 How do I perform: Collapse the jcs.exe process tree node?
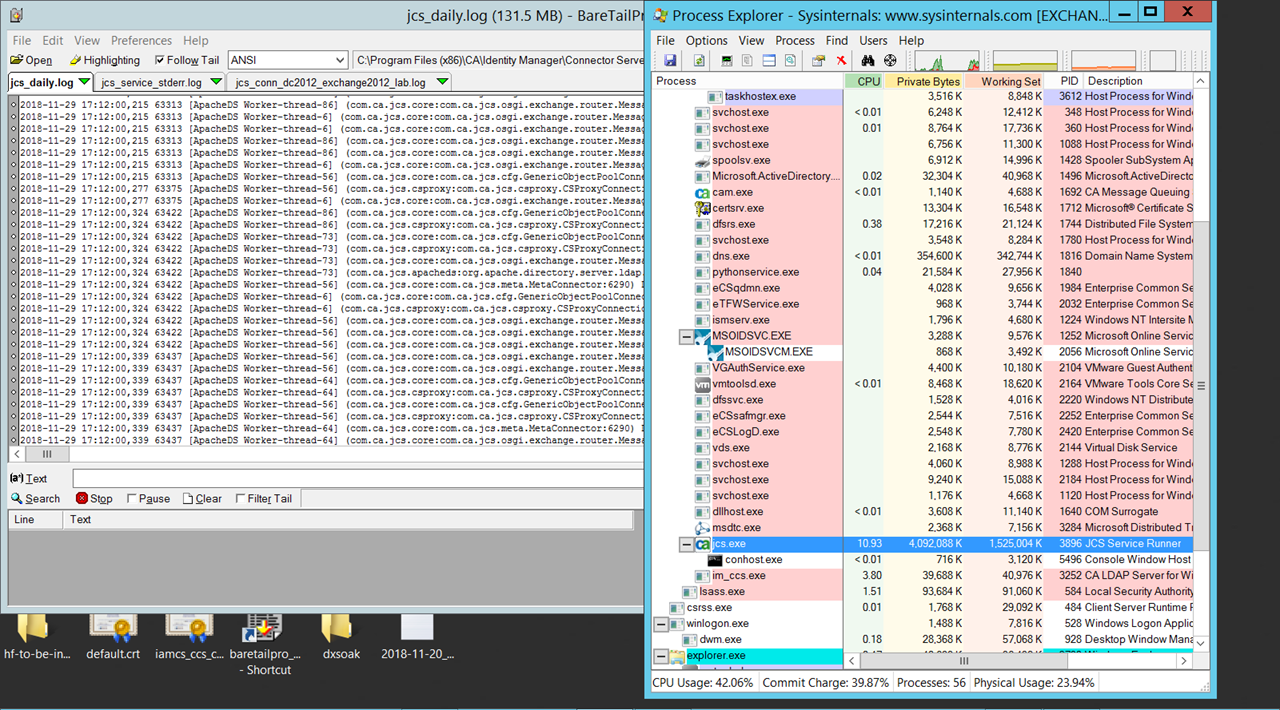(x=687, y=544)
